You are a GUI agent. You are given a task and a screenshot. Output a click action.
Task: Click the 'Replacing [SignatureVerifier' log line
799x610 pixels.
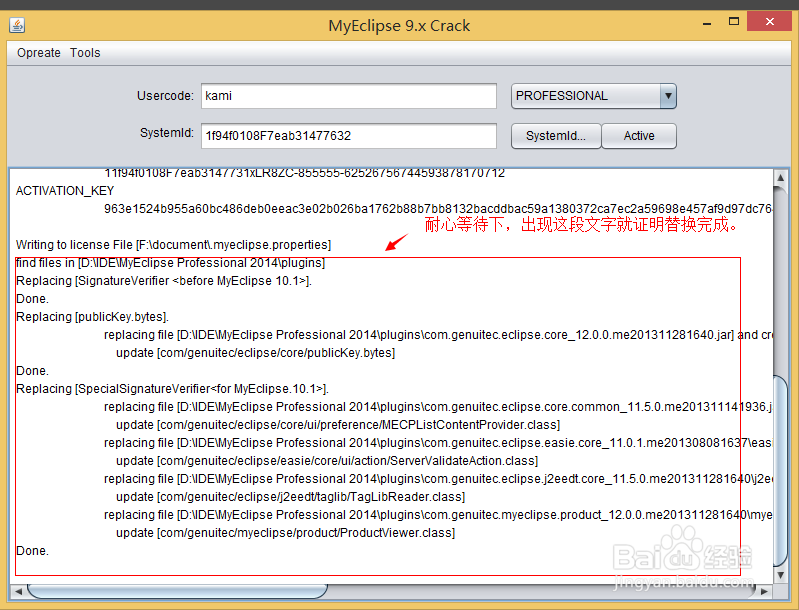pyautogui.click(x=164, y=281)
